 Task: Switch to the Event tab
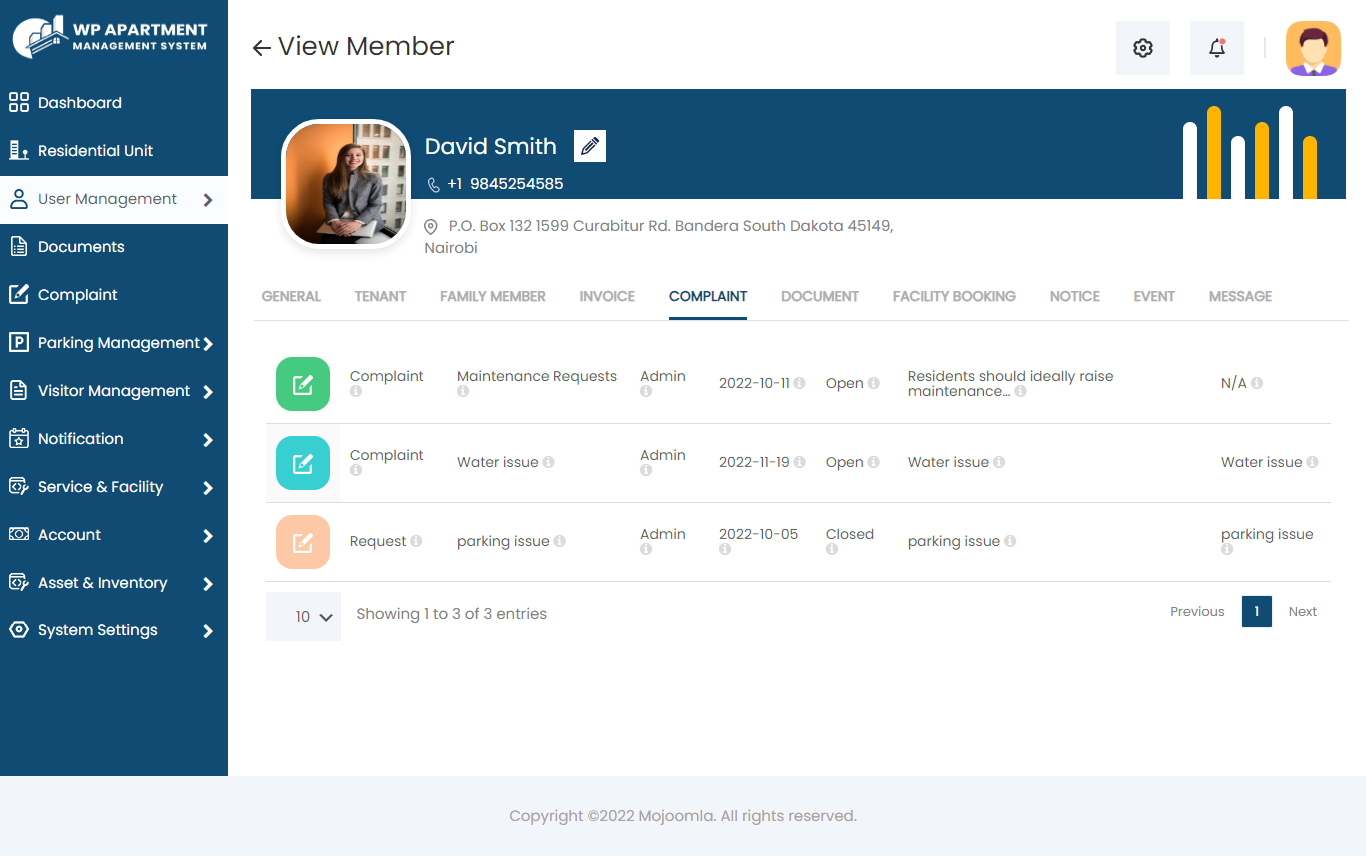pos(1154,297)
